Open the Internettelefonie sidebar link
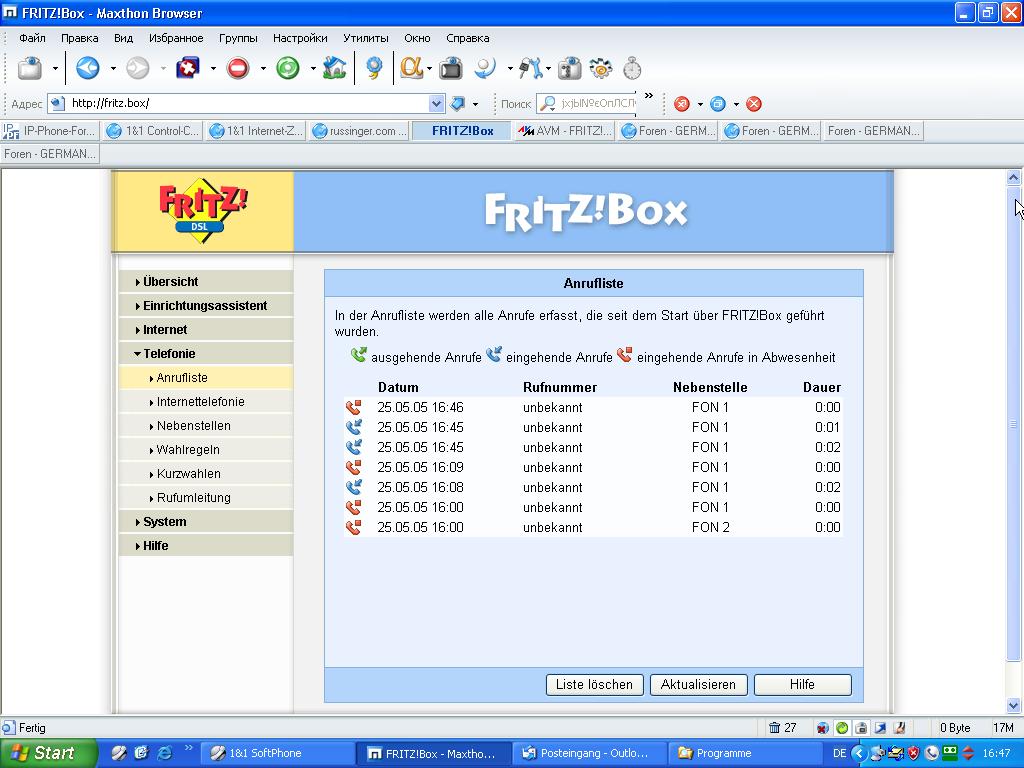The height and width of the screenshot is (768, 1024). [200, 402]
